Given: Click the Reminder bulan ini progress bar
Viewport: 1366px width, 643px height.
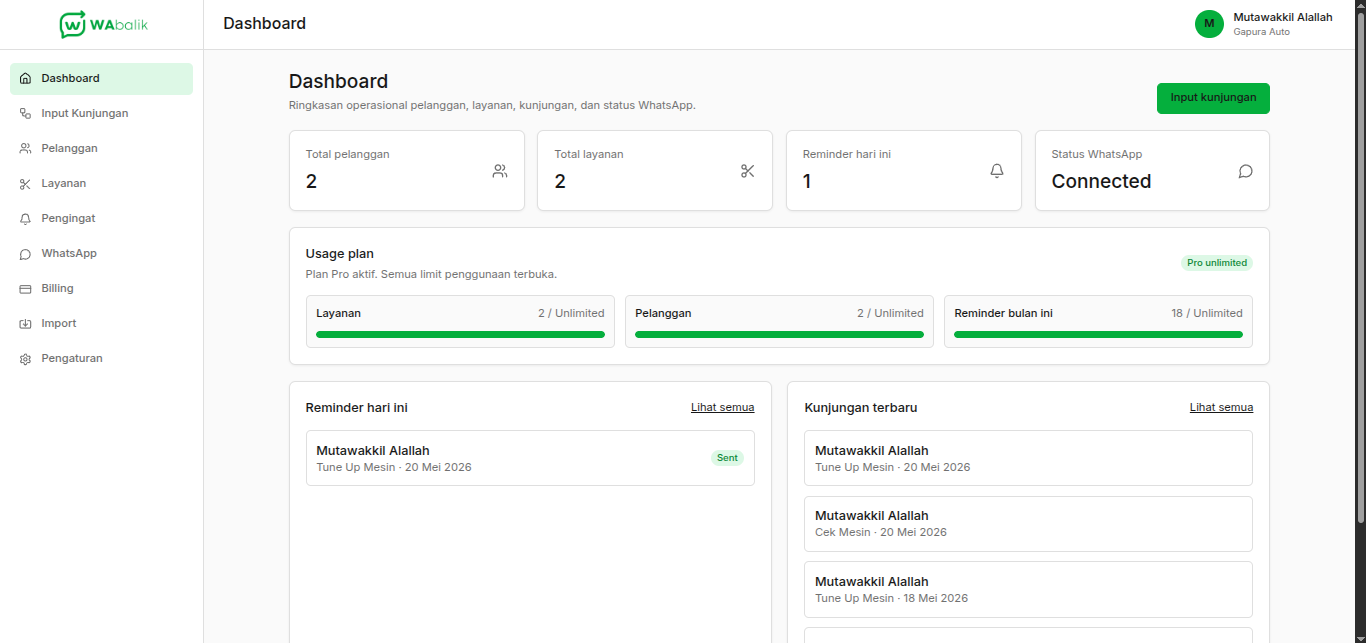Looking at the screenshot, I should 1098,334.
